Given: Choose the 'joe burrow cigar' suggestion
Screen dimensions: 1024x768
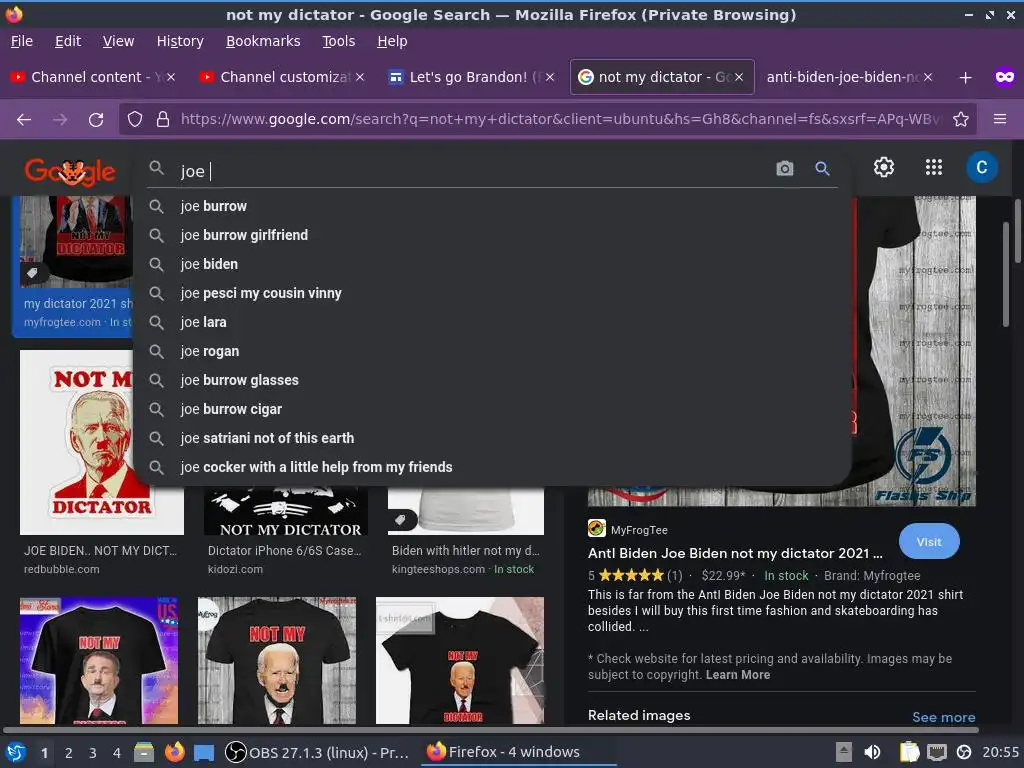Looking at the screenshot, I should click(493, 409).
